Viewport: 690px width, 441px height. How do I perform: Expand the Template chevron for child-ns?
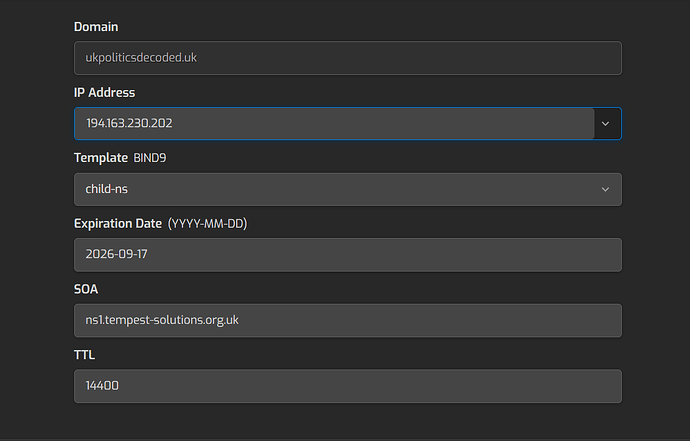(604, 189)
